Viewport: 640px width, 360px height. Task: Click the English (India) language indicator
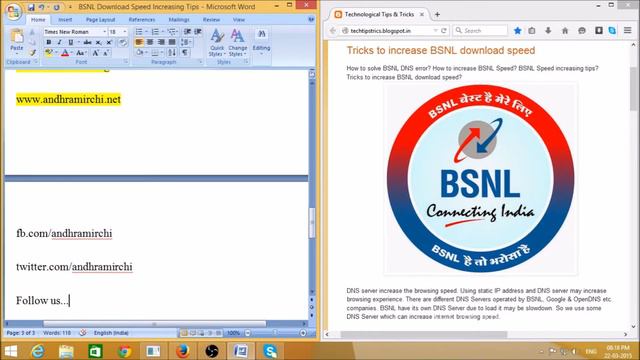point(111,333)
